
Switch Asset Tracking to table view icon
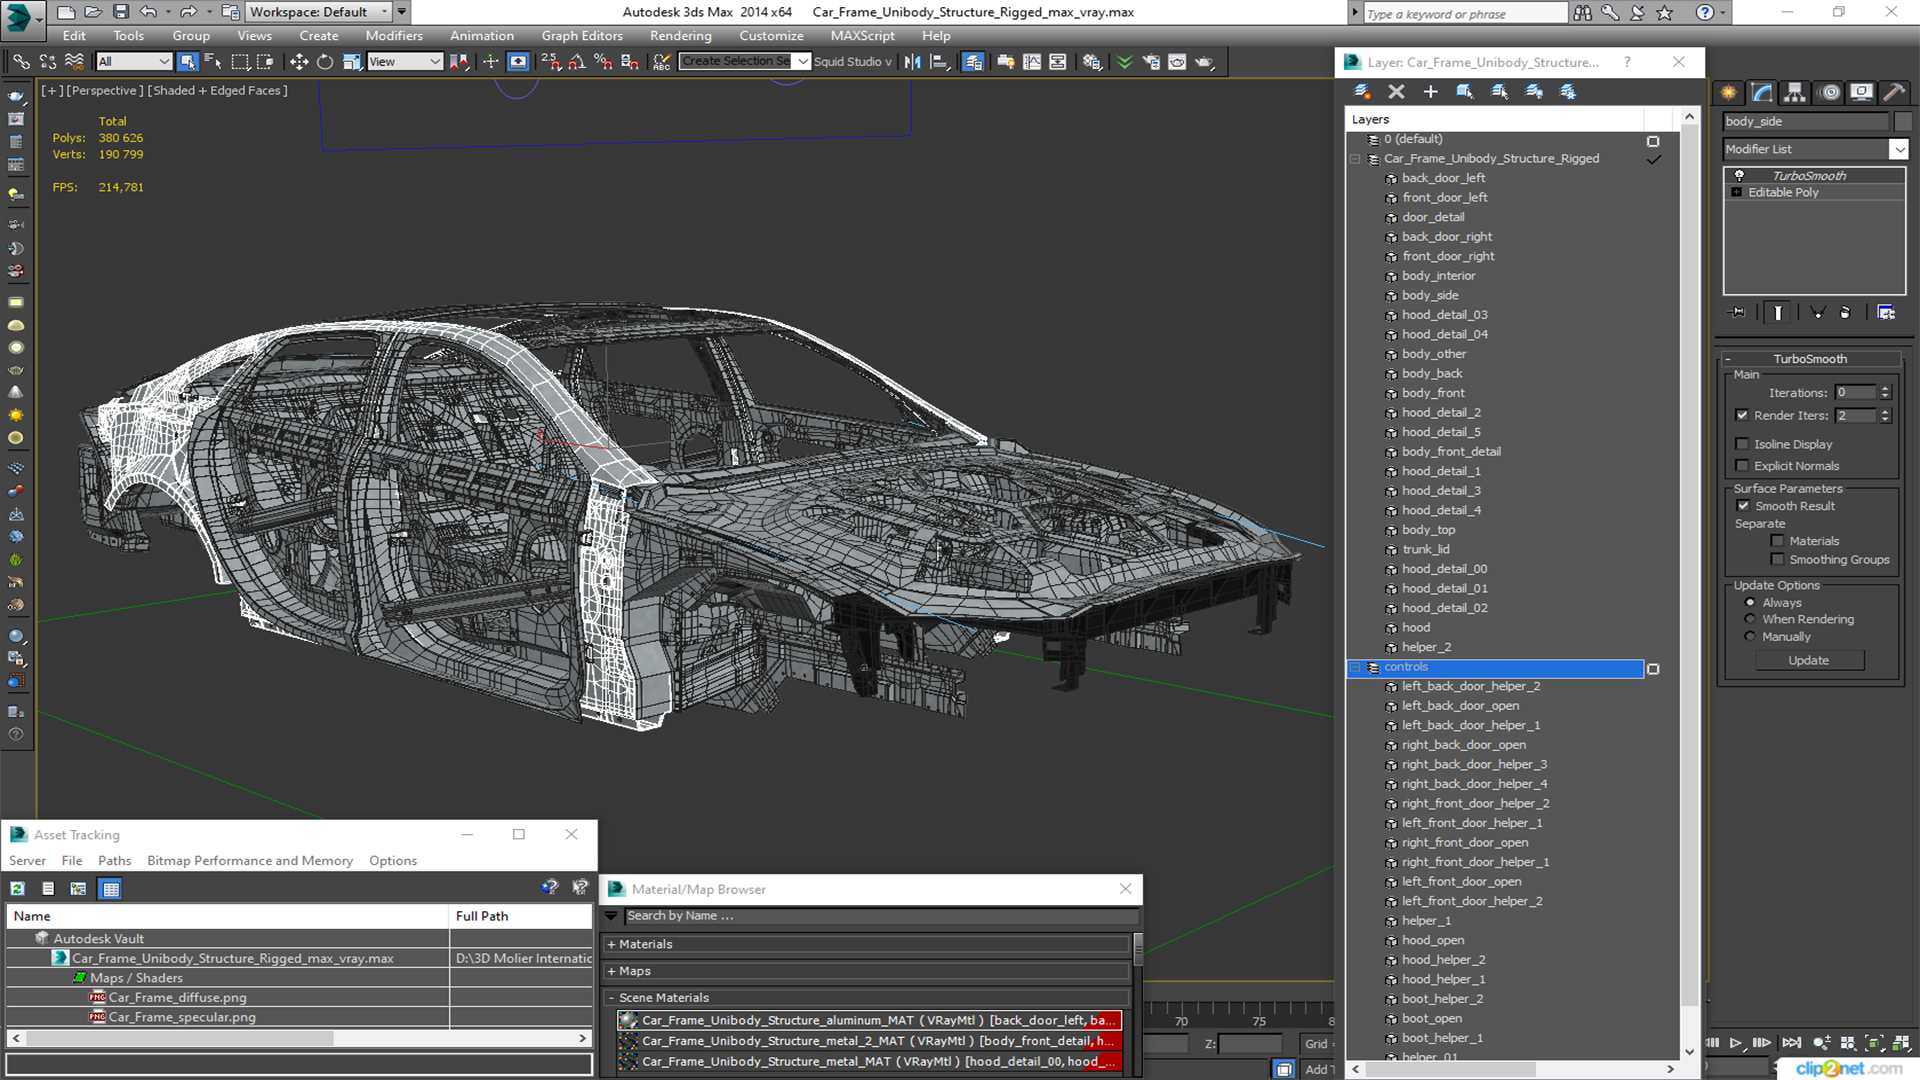coord(110,888)
